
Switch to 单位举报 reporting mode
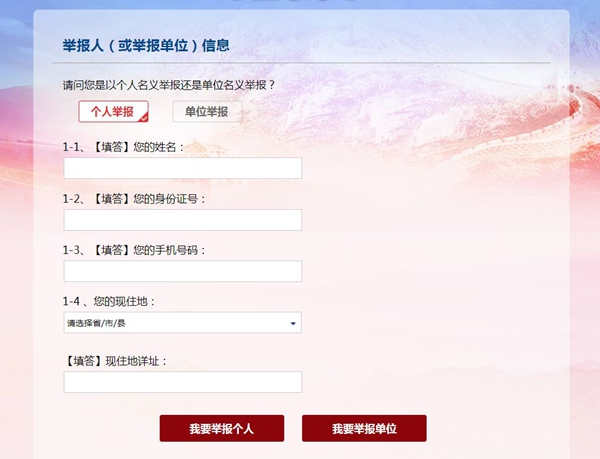[206, 111]
